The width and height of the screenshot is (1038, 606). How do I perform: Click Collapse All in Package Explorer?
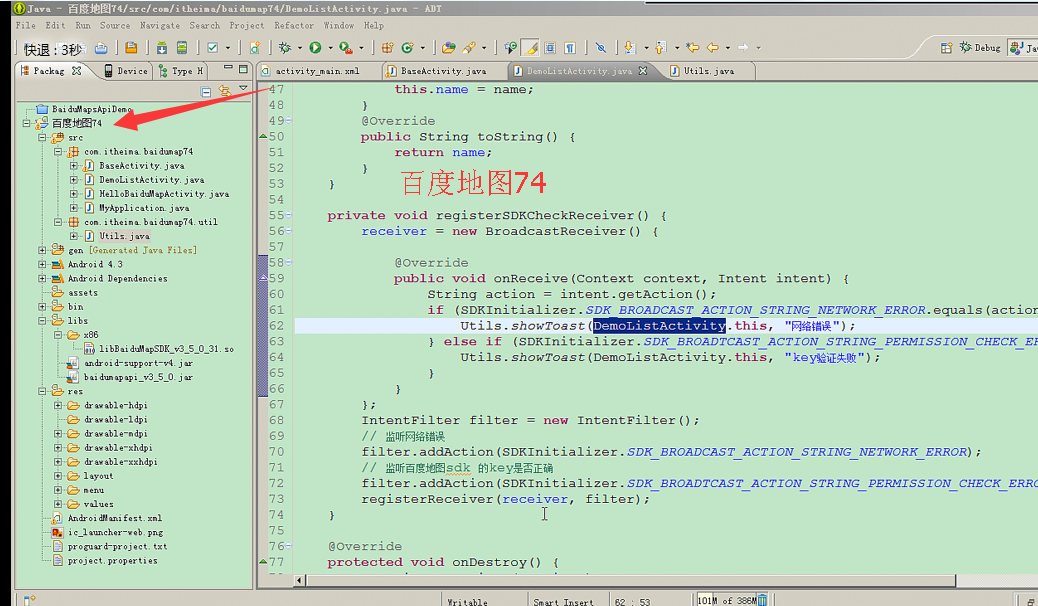point(206,91)
